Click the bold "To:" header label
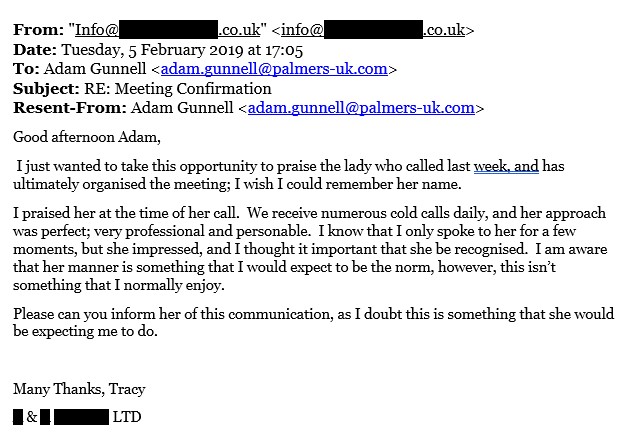This screenshot has height=435, width=631. click(x=26, y=69)
